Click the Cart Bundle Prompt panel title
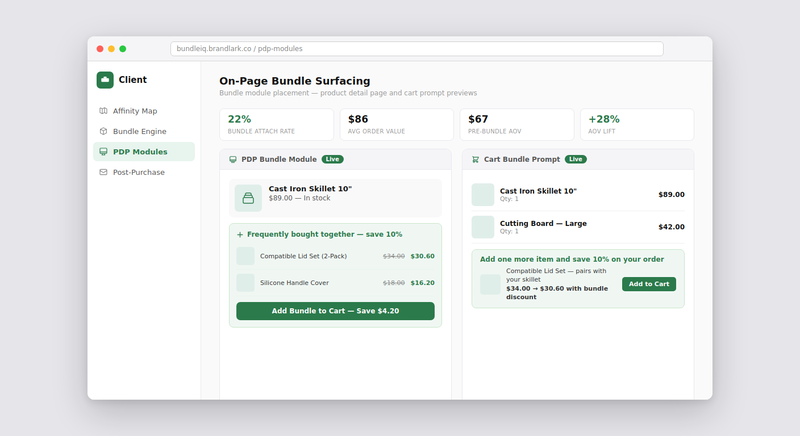The width and height of the screenshot is (800, 436). click(x=522, y=159)
